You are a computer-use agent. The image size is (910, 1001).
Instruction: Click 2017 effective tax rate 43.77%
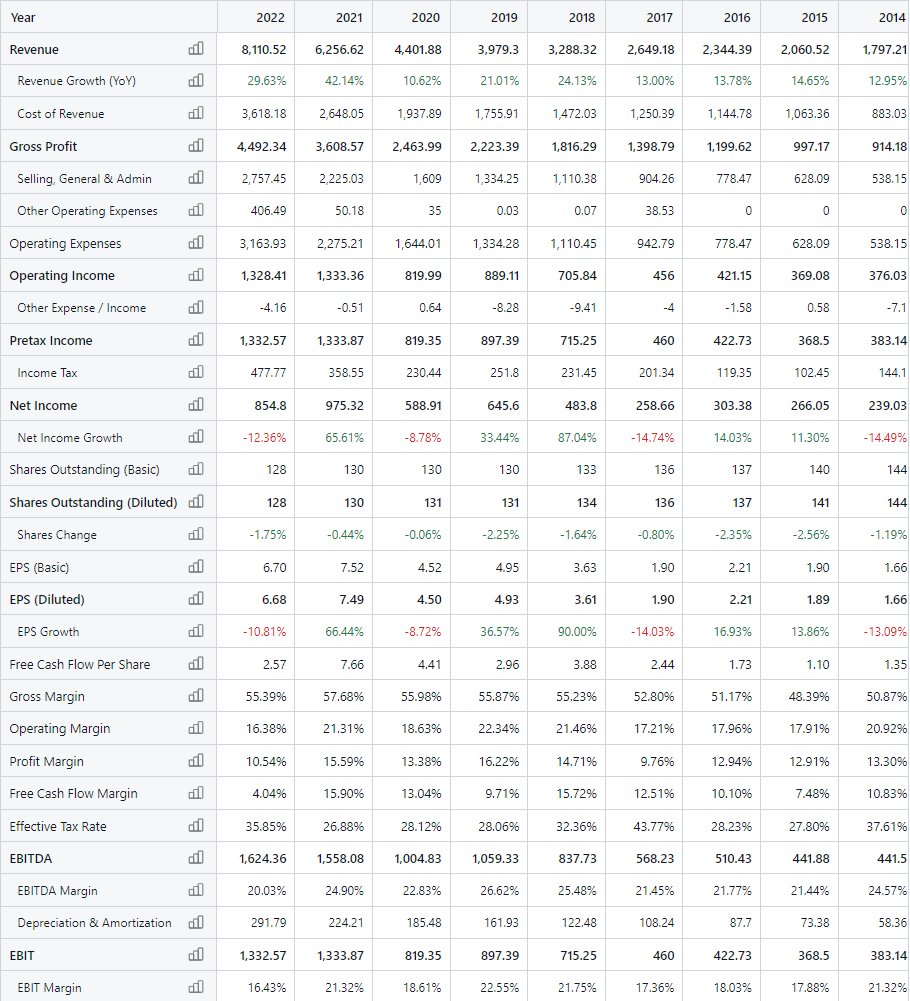pyautogui.click(x=654, y=826)
